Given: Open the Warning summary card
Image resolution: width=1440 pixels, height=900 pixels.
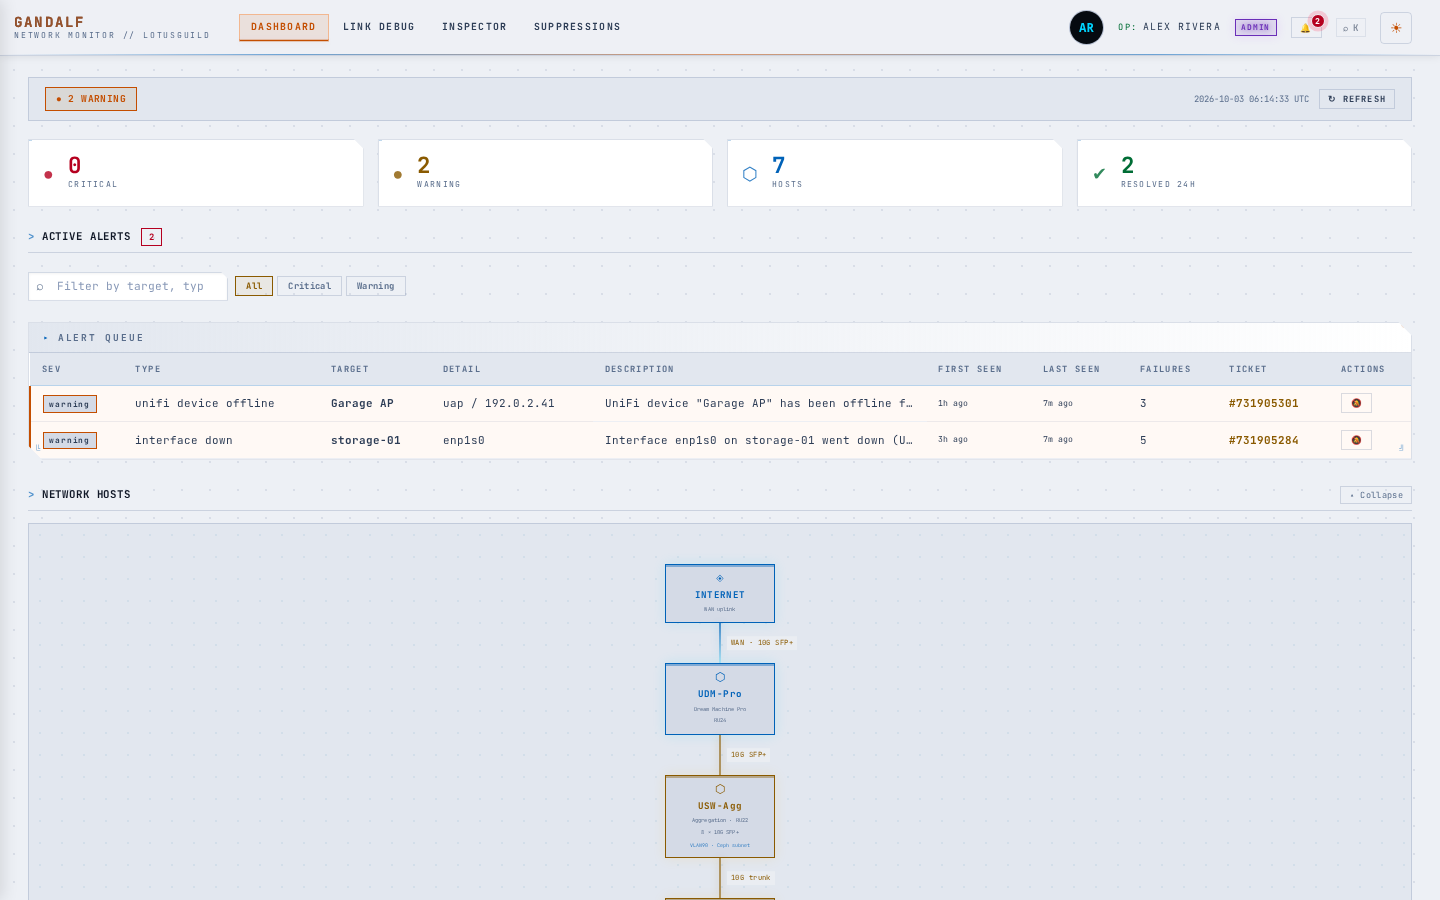Looking at the screenshot, I should [545, 173].
